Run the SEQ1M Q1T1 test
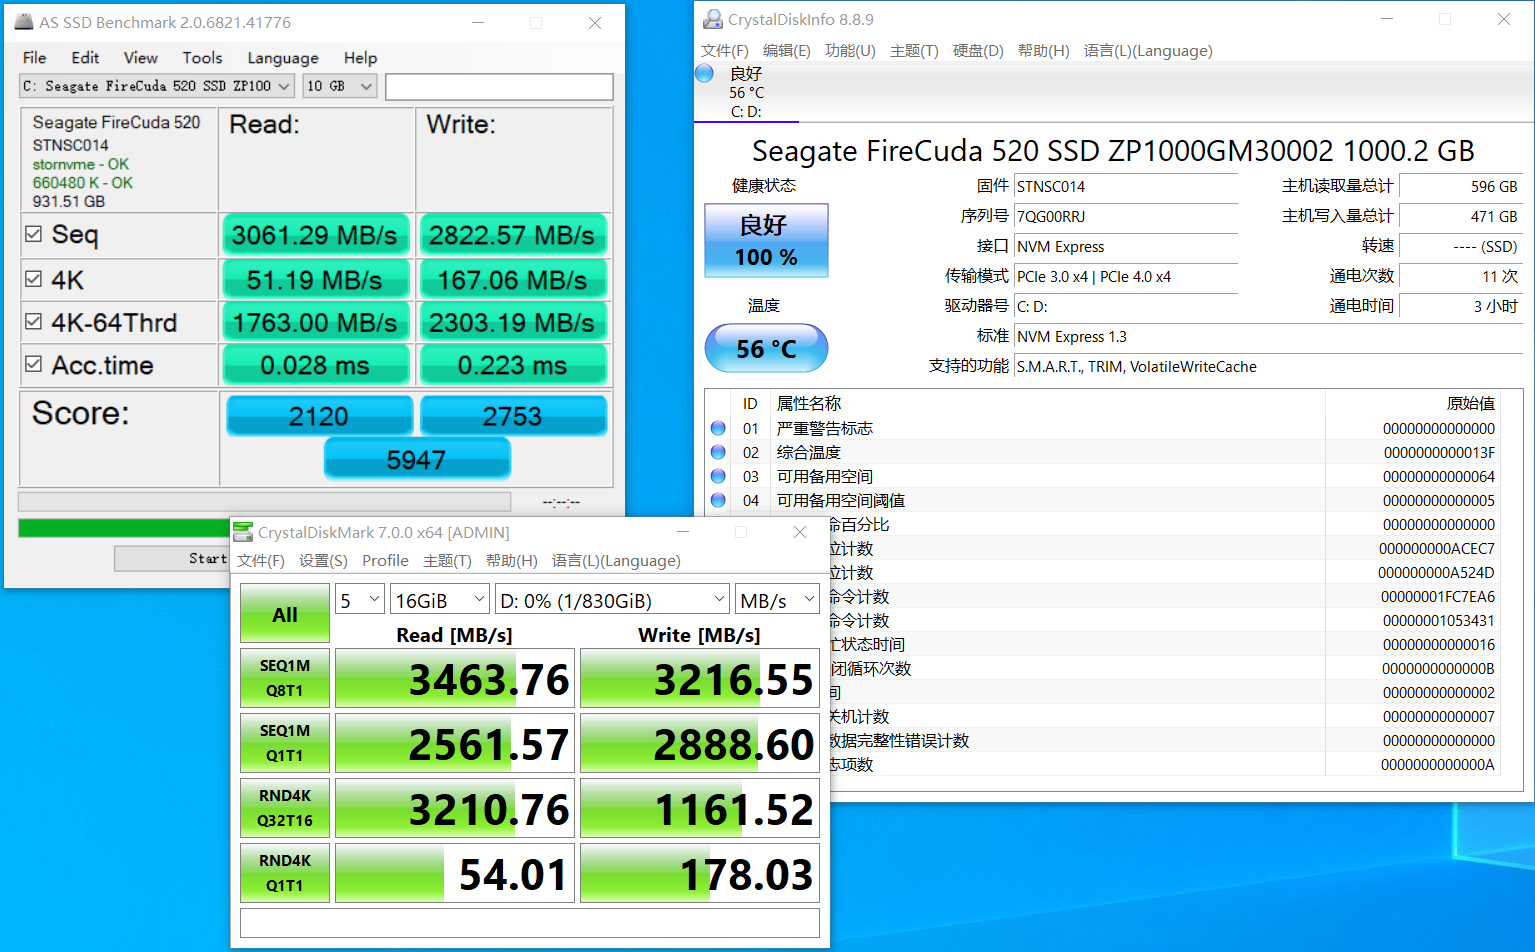 (x=285, y=743)
